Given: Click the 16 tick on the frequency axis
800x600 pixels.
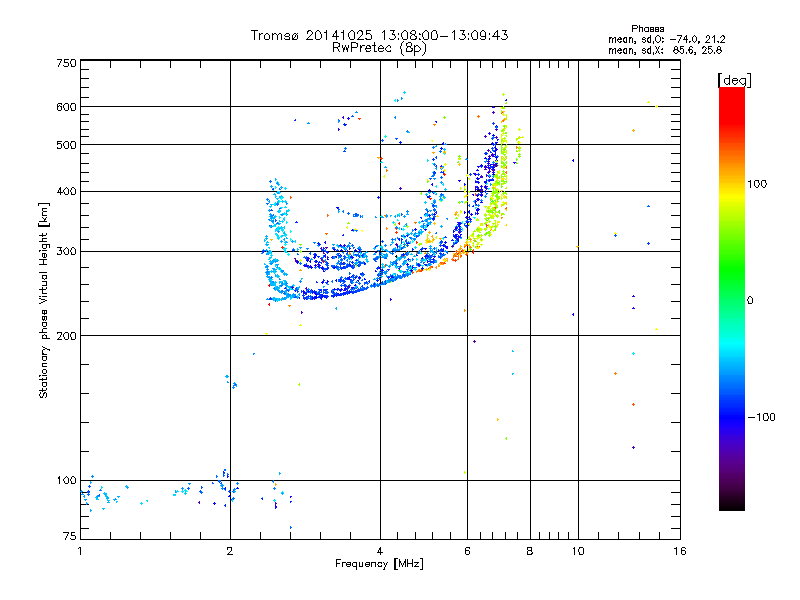Looking at the screenshot, I should [679, 551].
